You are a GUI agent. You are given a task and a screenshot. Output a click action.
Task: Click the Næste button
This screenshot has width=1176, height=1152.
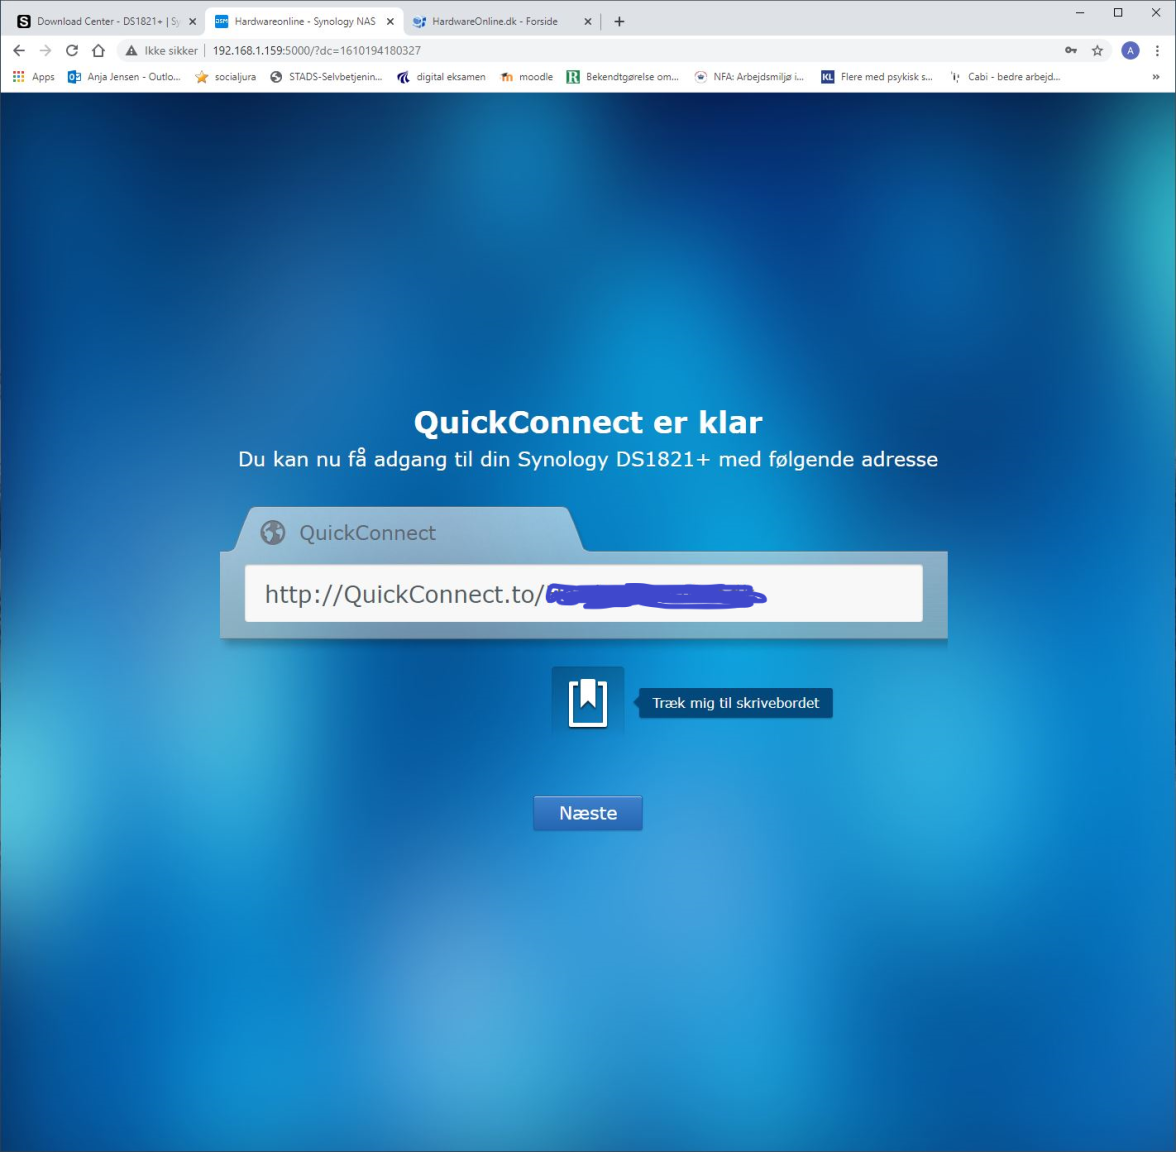pos(588,813)
